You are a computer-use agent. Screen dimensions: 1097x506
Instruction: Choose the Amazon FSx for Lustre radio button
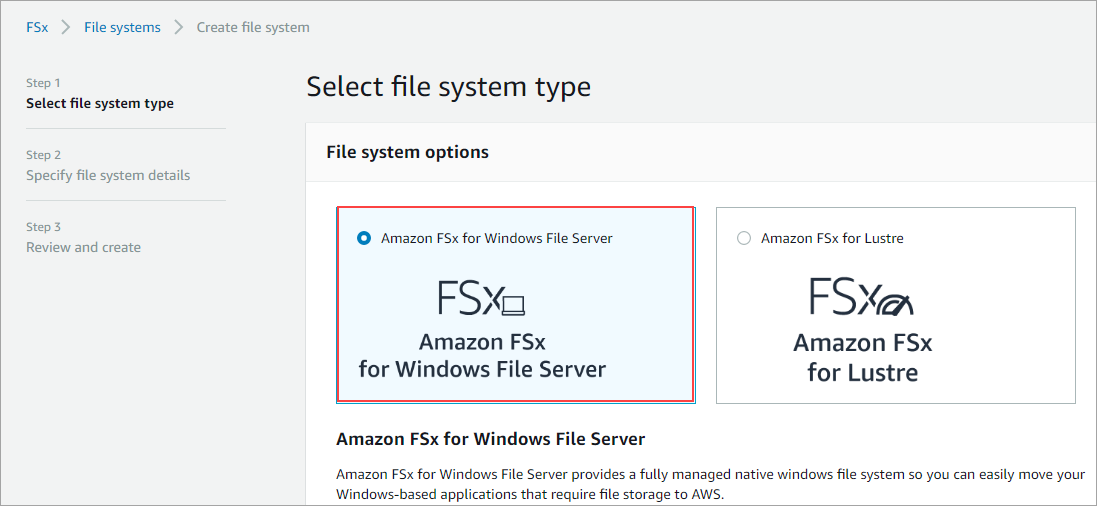pos(744,239)
